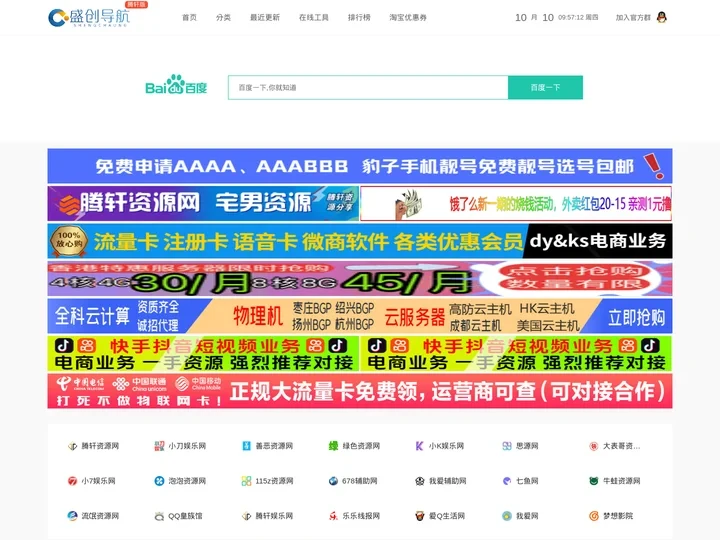720x540 pixels.
Task: Open the left 快手抖音短视频业务 banner
Action: point(203,354)
